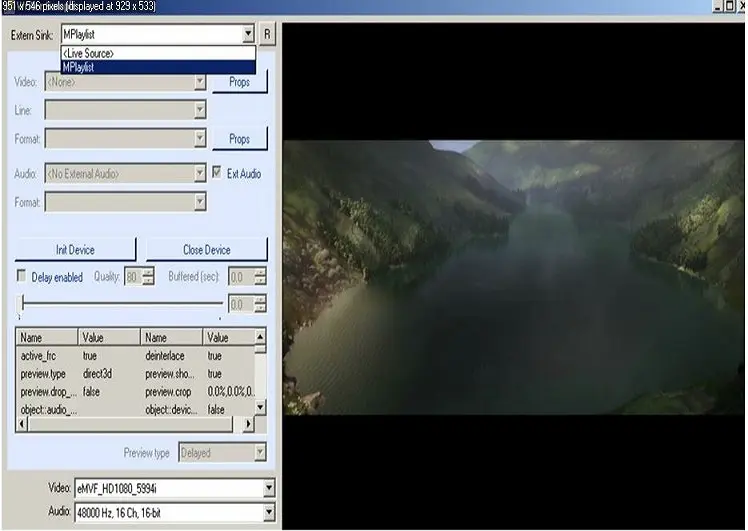Toggle the Ext Audio checkbox
The width and height of the screenshot is (748, 531).
click(x=218, y=173)
